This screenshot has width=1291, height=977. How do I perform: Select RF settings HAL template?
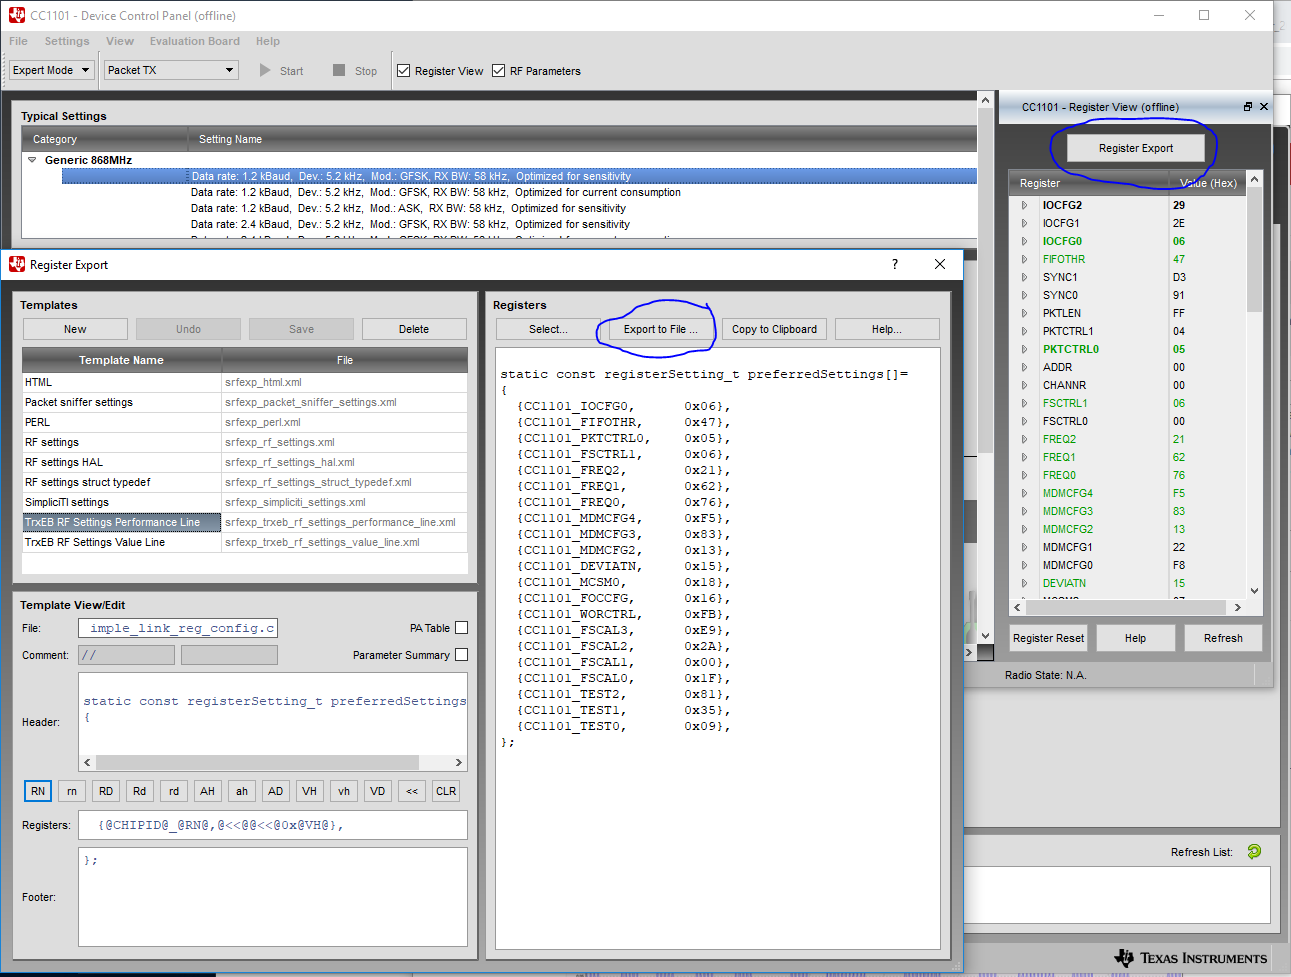[245, 462]
